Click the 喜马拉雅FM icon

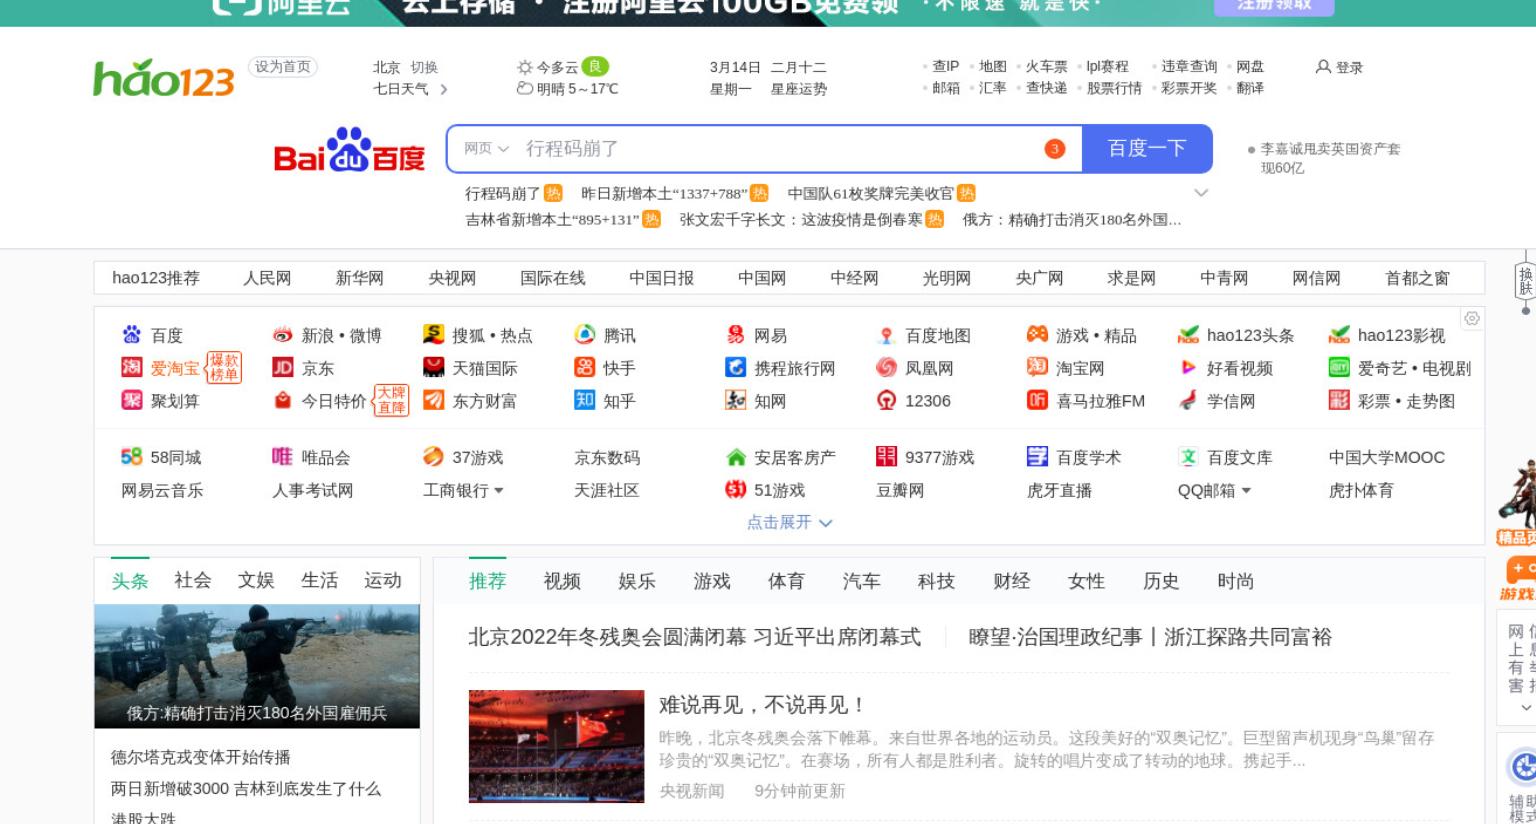1037,401
